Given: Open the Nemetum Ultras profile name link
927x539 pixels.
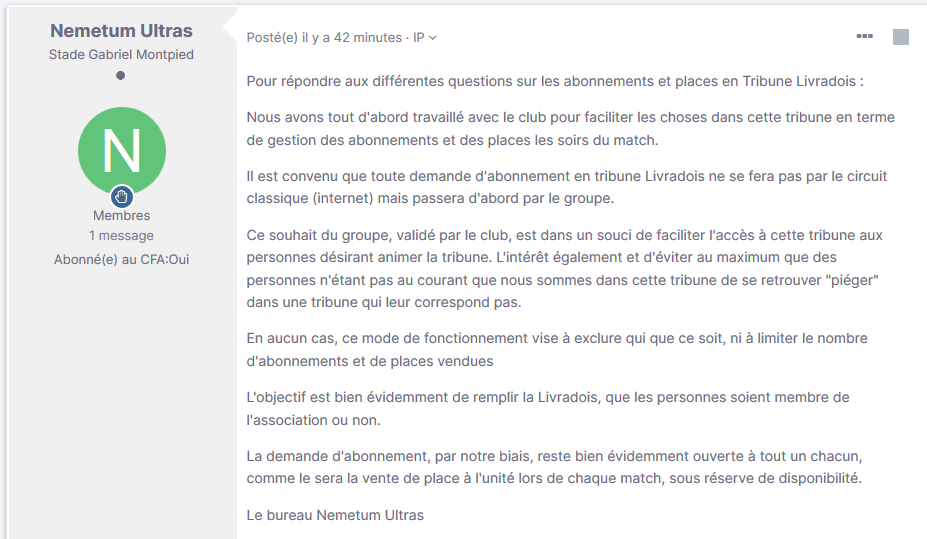Looking at the screenshot, I should 121,31.
